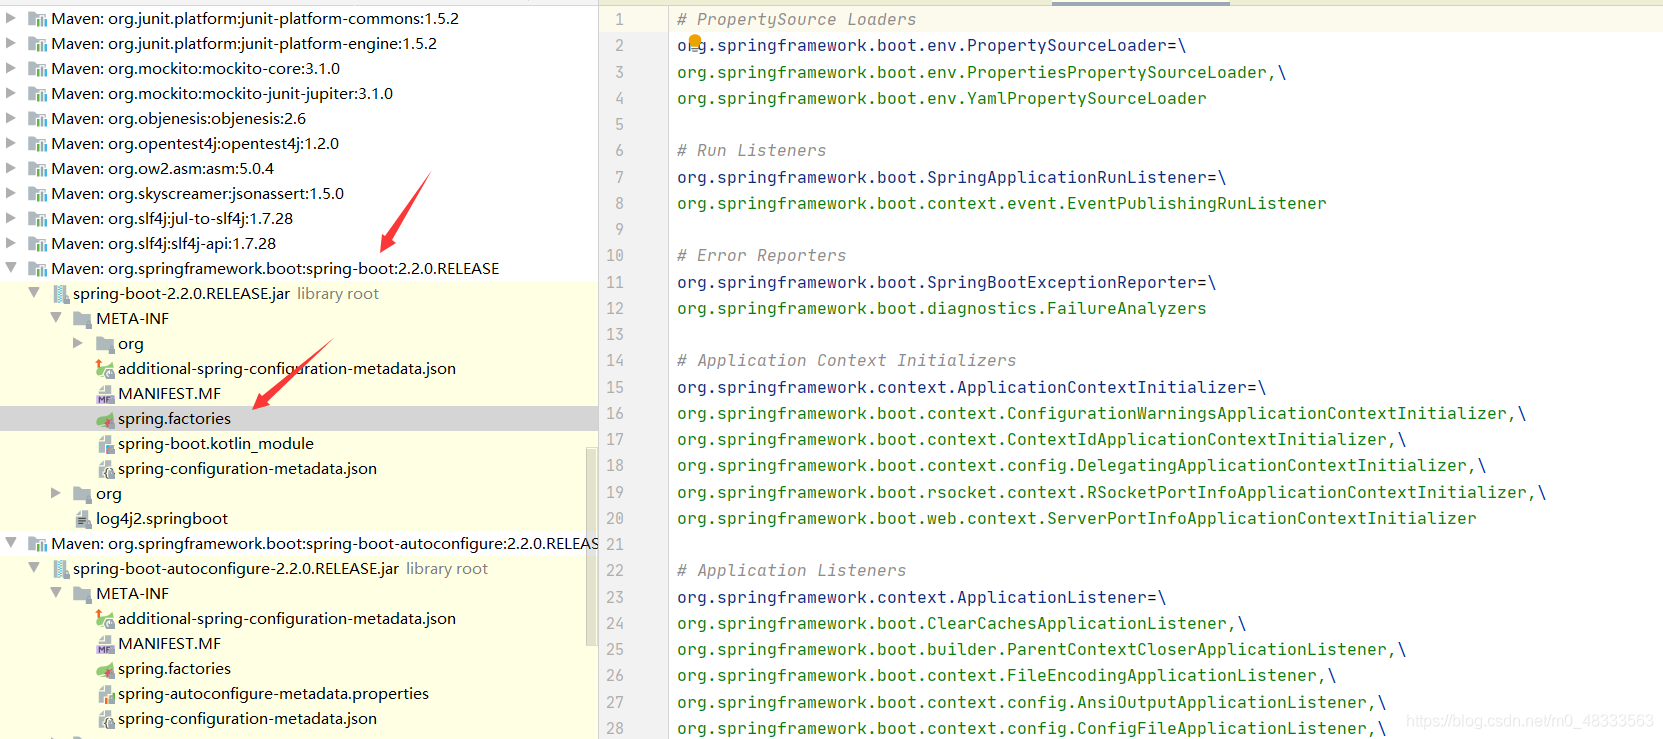The width and height of the screenshot is (1663, 739).
Task: Expand the junit-platform-engine:1.5.2 Maven node
Action: point(11,43)
